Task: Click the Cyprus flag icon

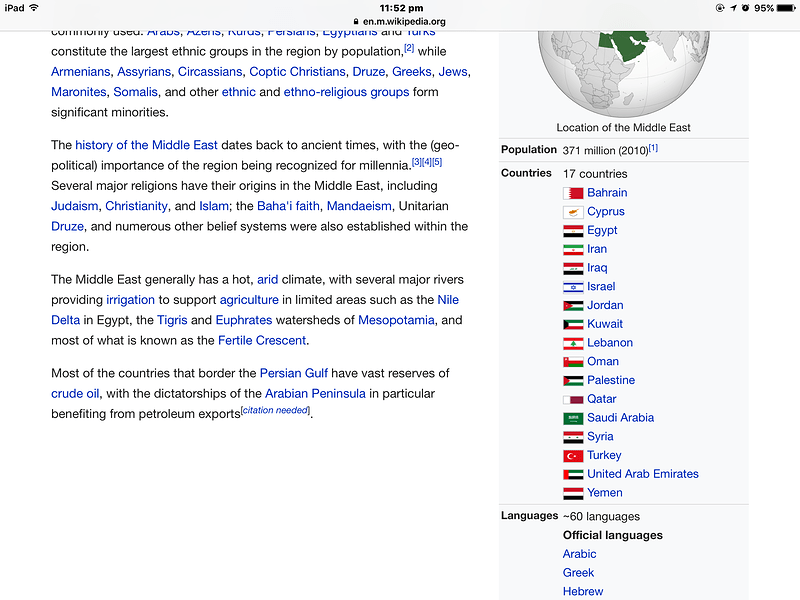Action: 573,212
